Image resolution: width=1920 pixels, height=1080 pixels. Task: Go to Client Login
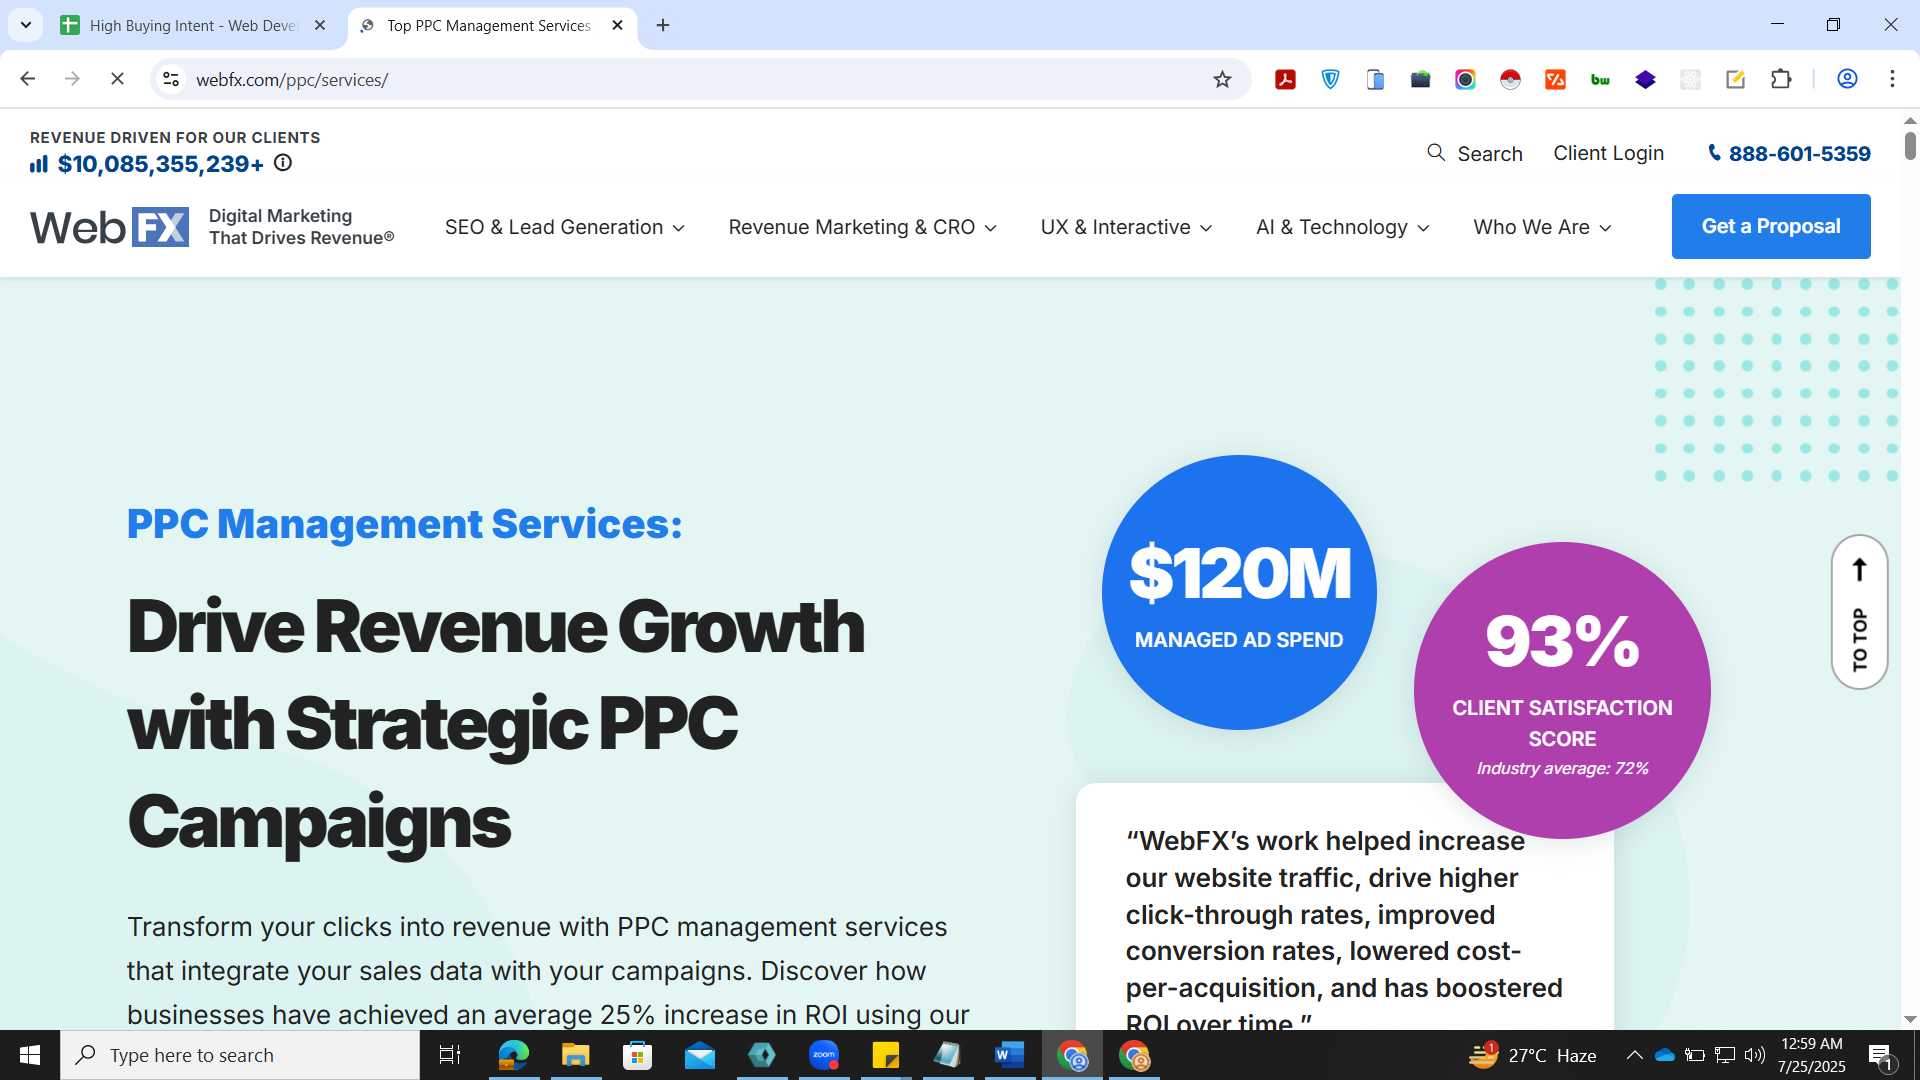pos(1608,153)
